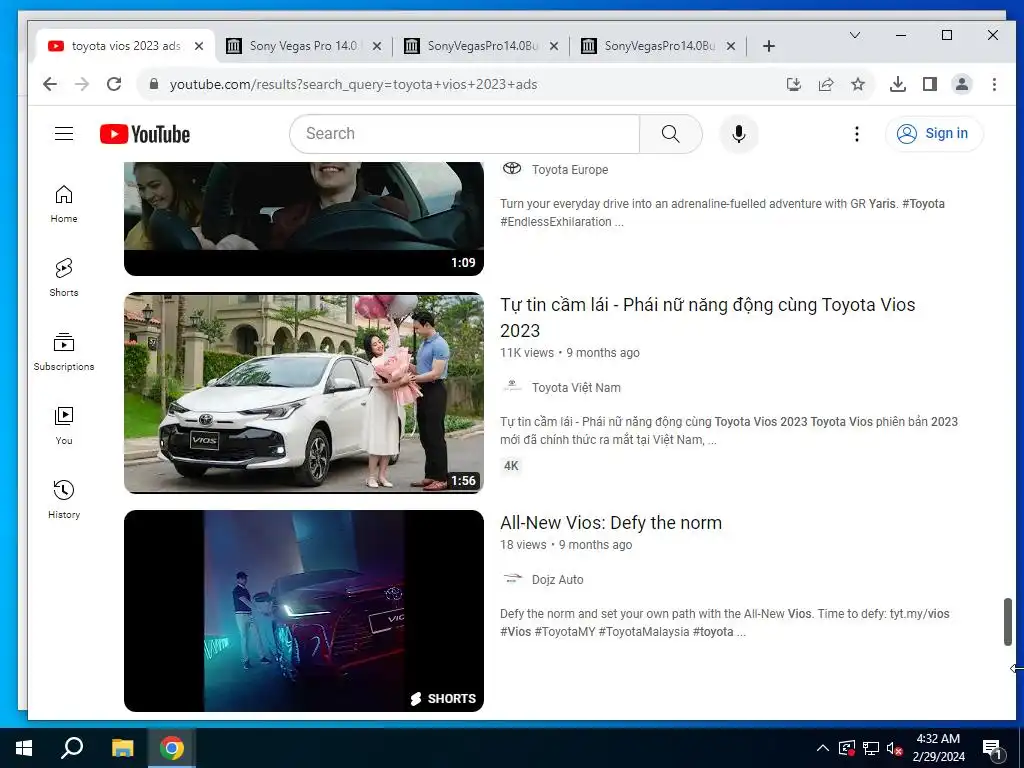
Task: Close the Sony Vegas Pro 14.0 tab
Action: point(377,46)
